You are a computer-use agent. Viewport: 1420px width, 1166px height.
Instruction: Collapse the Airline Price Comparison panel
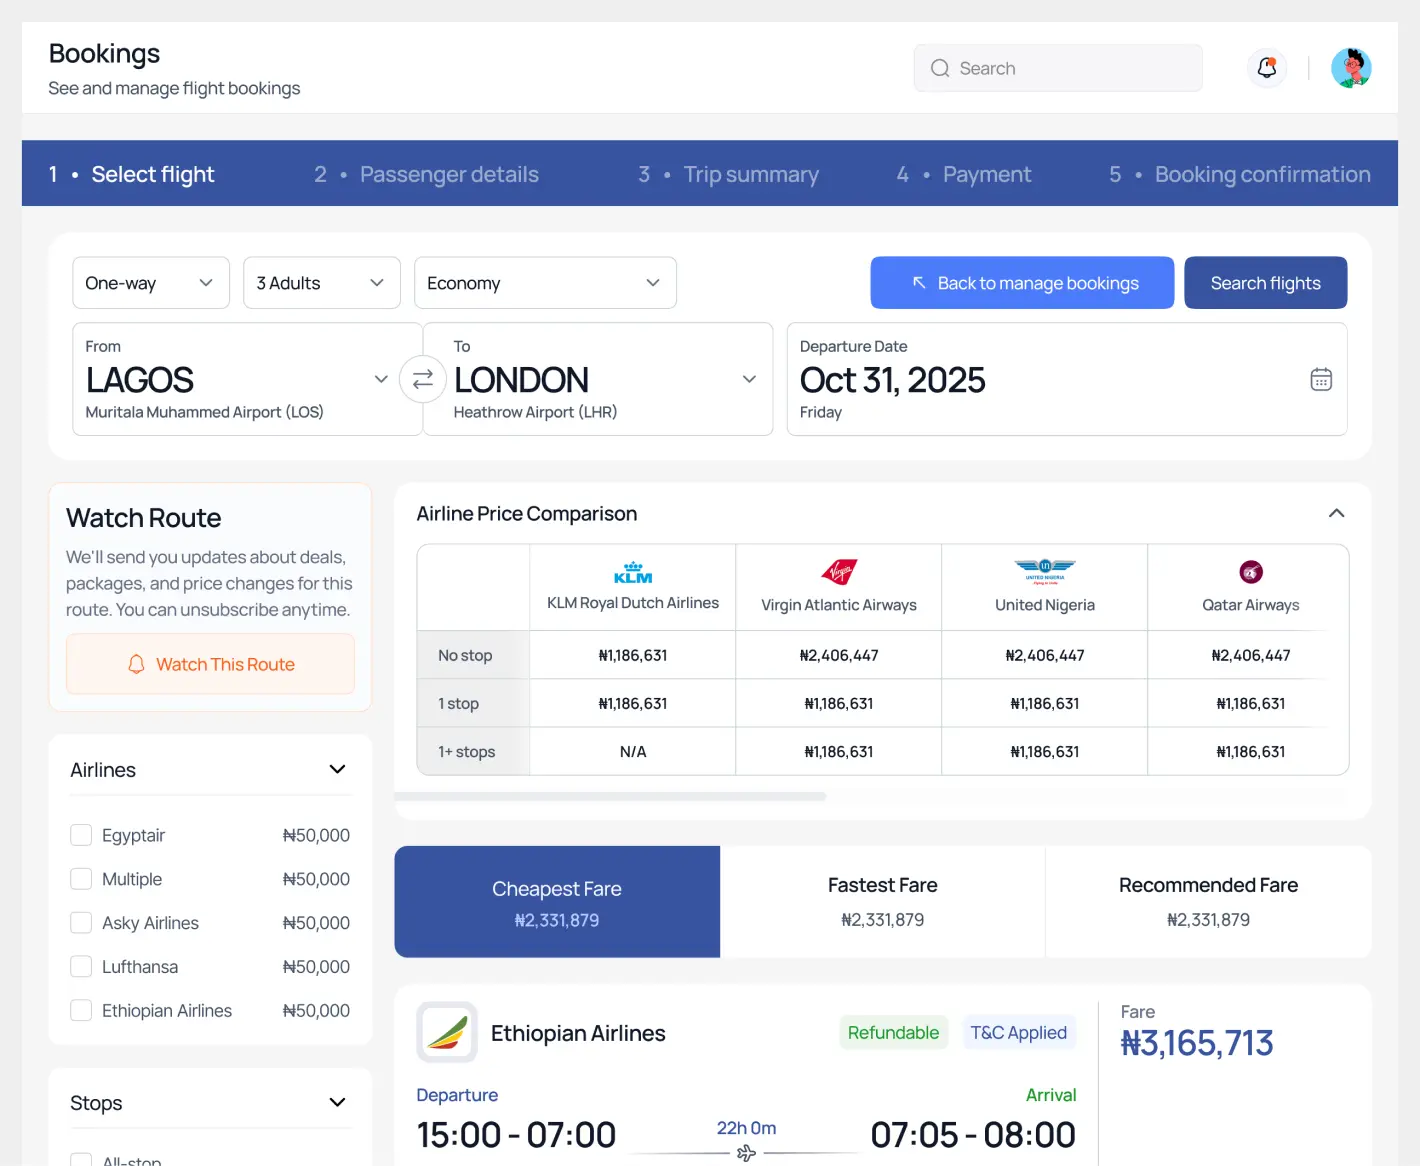(1336, 513)
